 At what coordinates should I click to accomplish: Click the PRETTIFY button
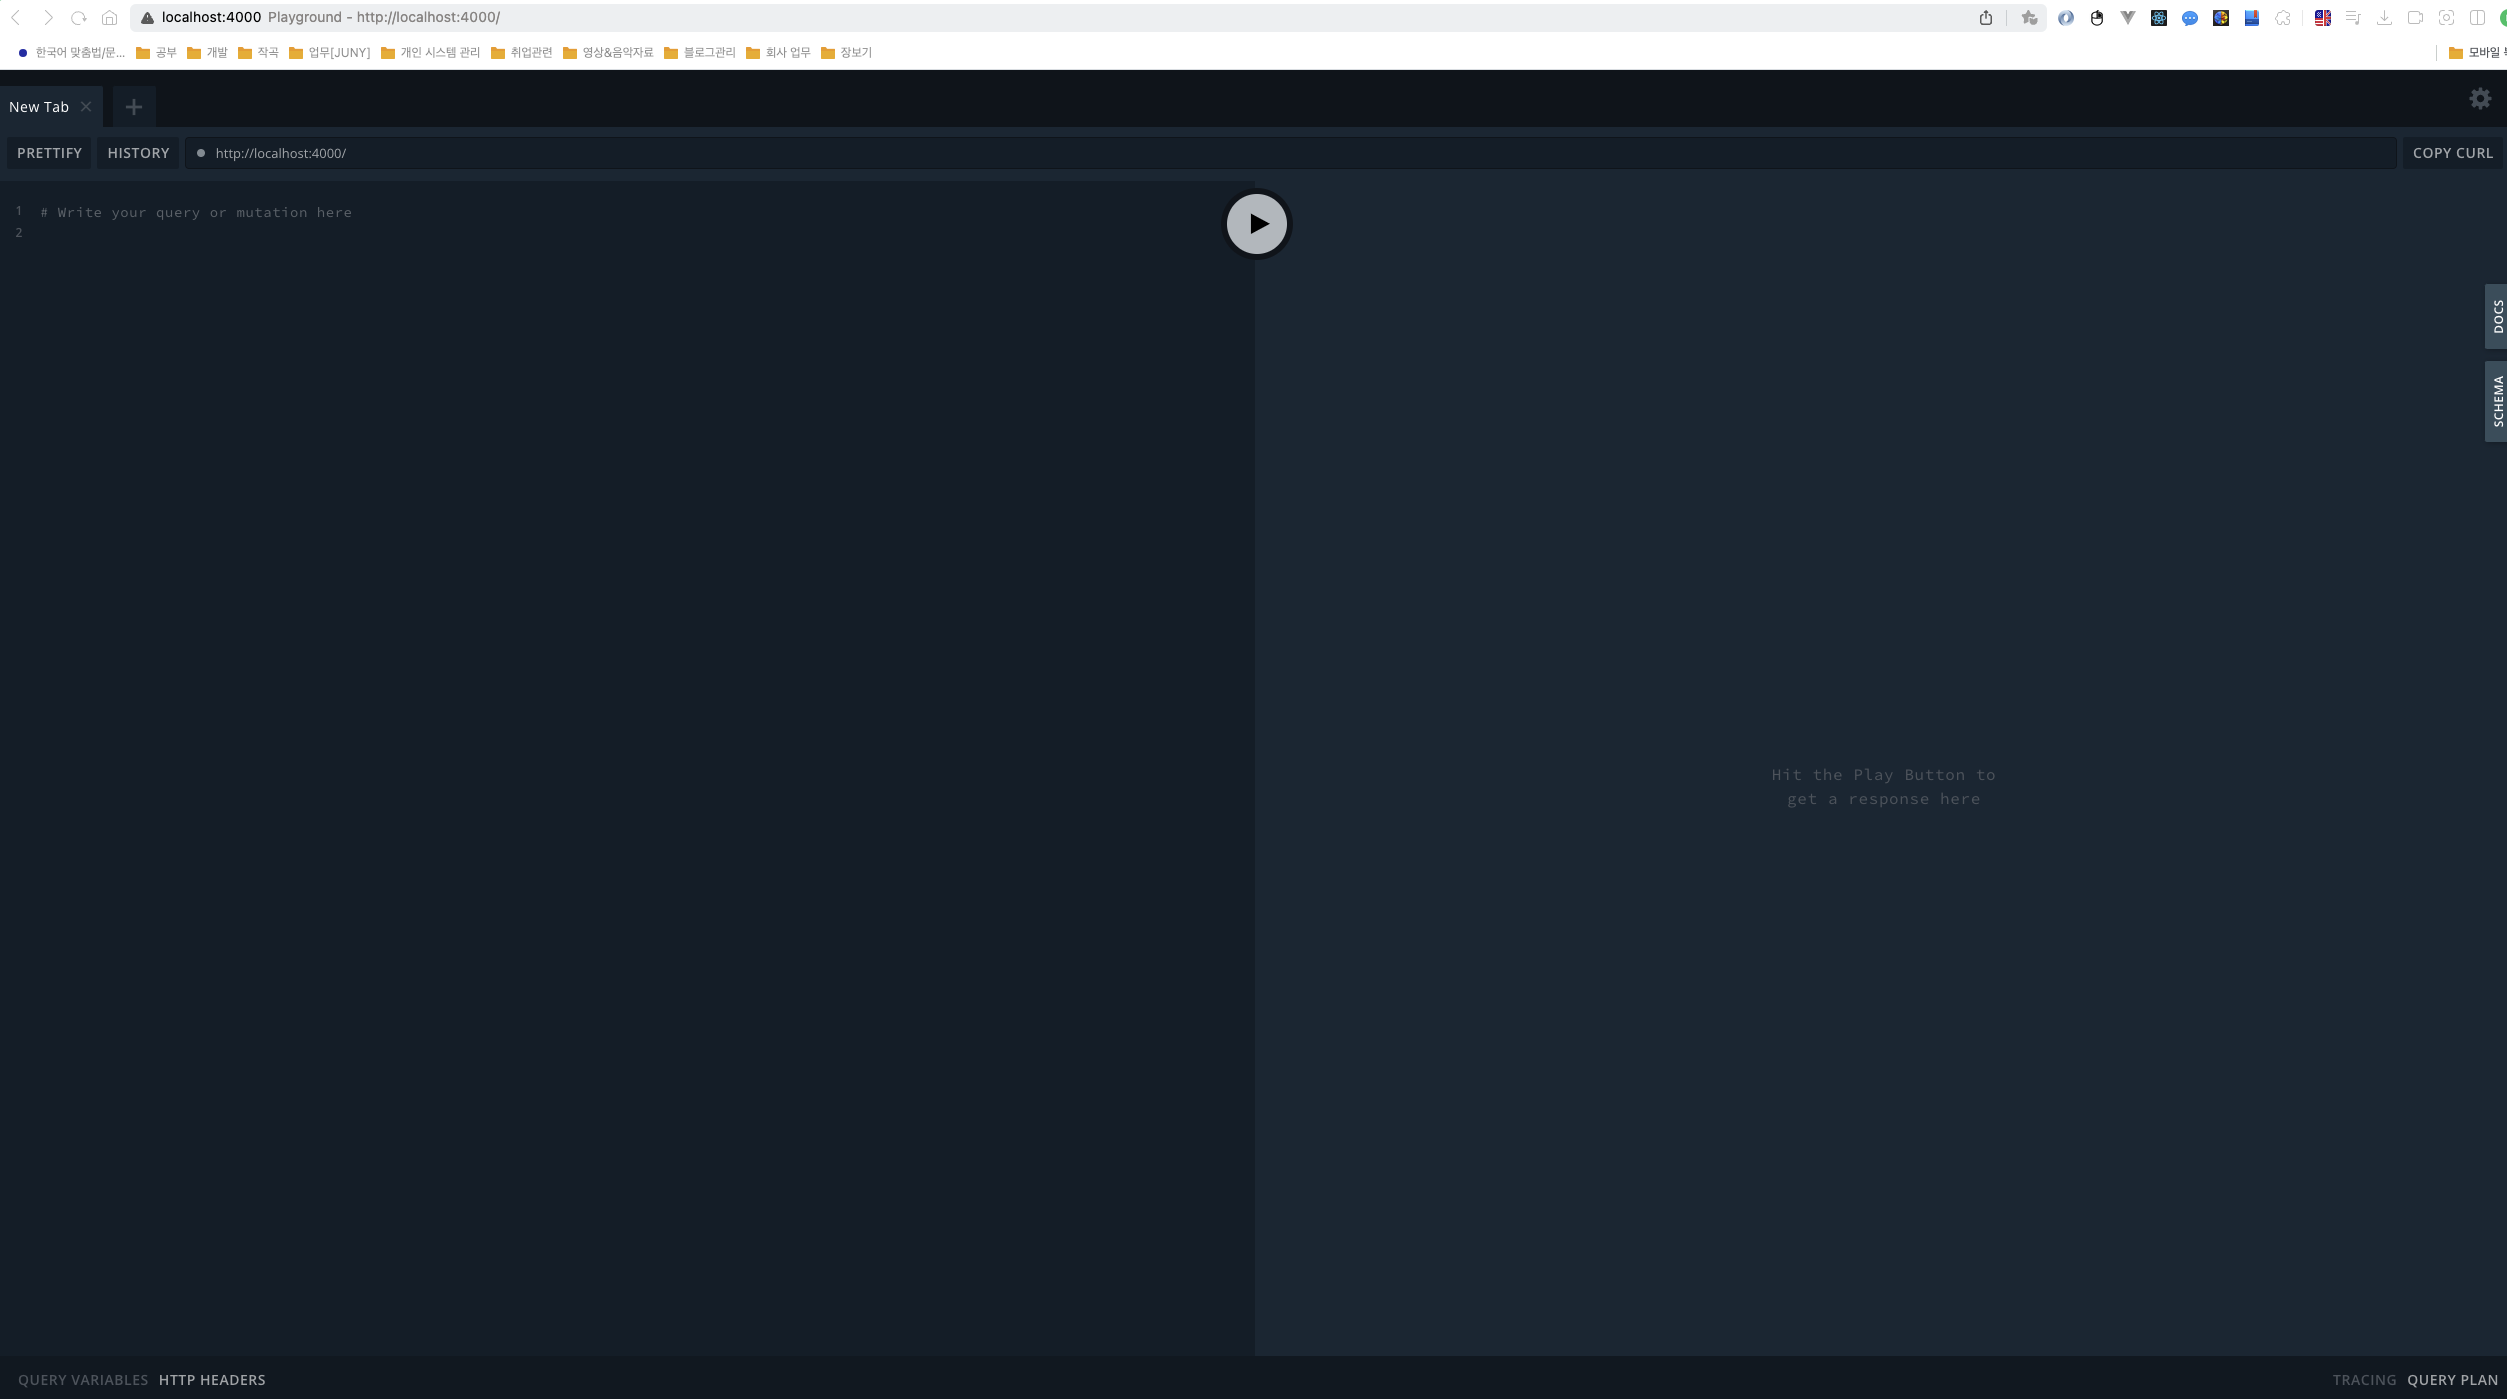point(49,153)
